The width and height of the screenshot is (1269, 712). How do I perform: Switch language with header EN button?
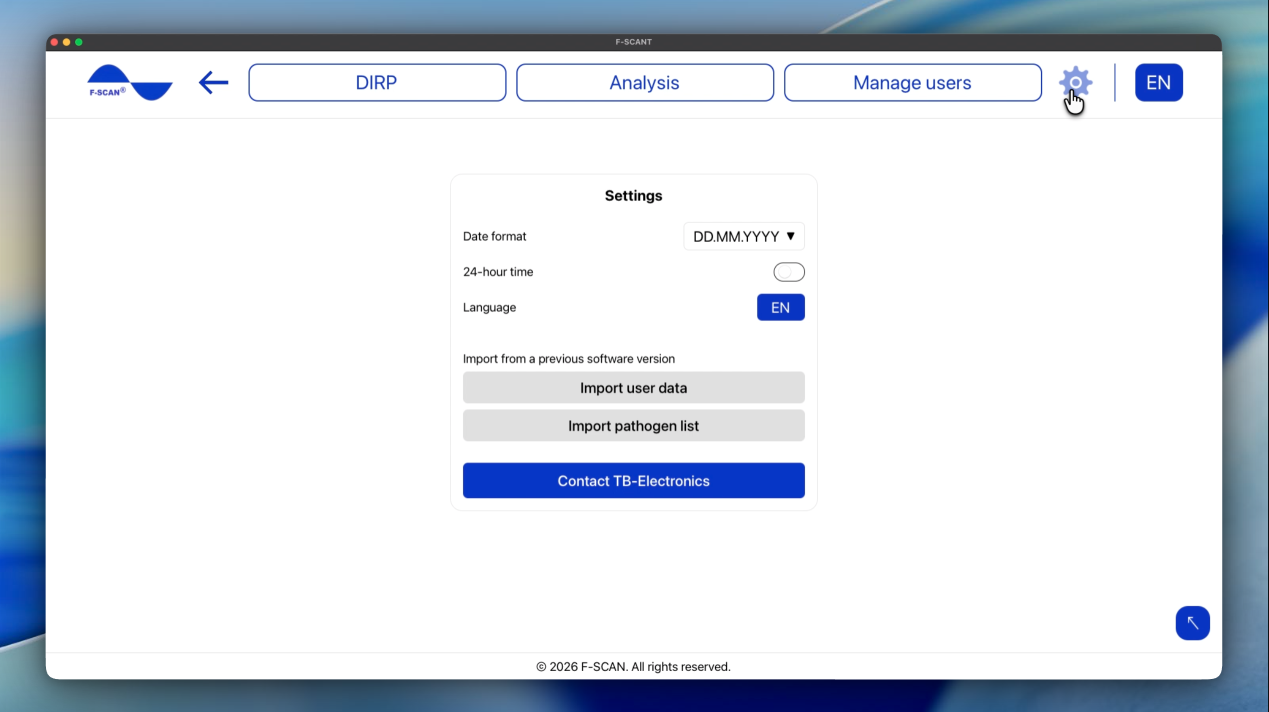coord(1158,83)
